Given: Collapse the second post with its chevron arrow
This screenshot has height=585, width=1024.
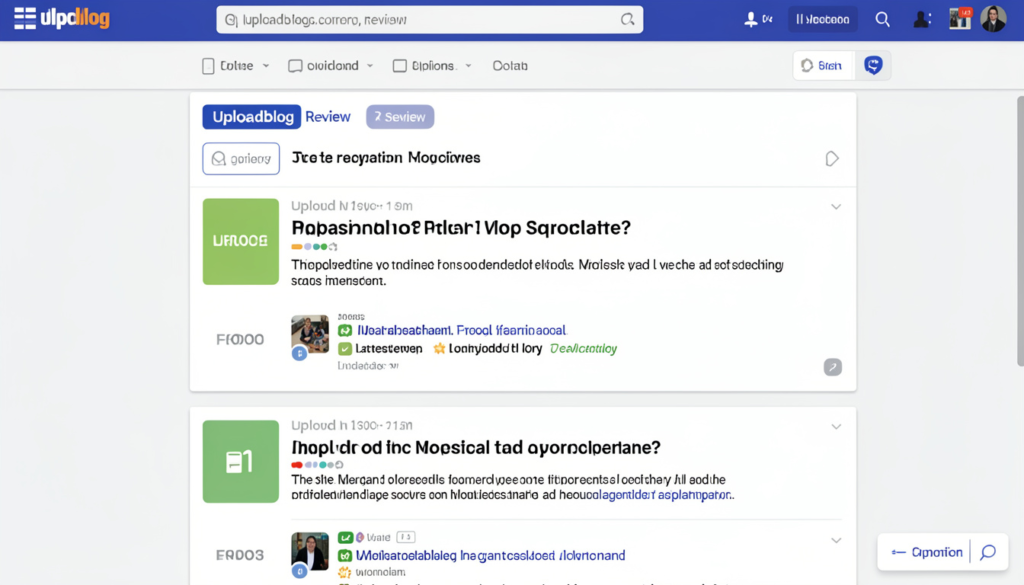Looking at the screenshot, I should tap(836, 425).
